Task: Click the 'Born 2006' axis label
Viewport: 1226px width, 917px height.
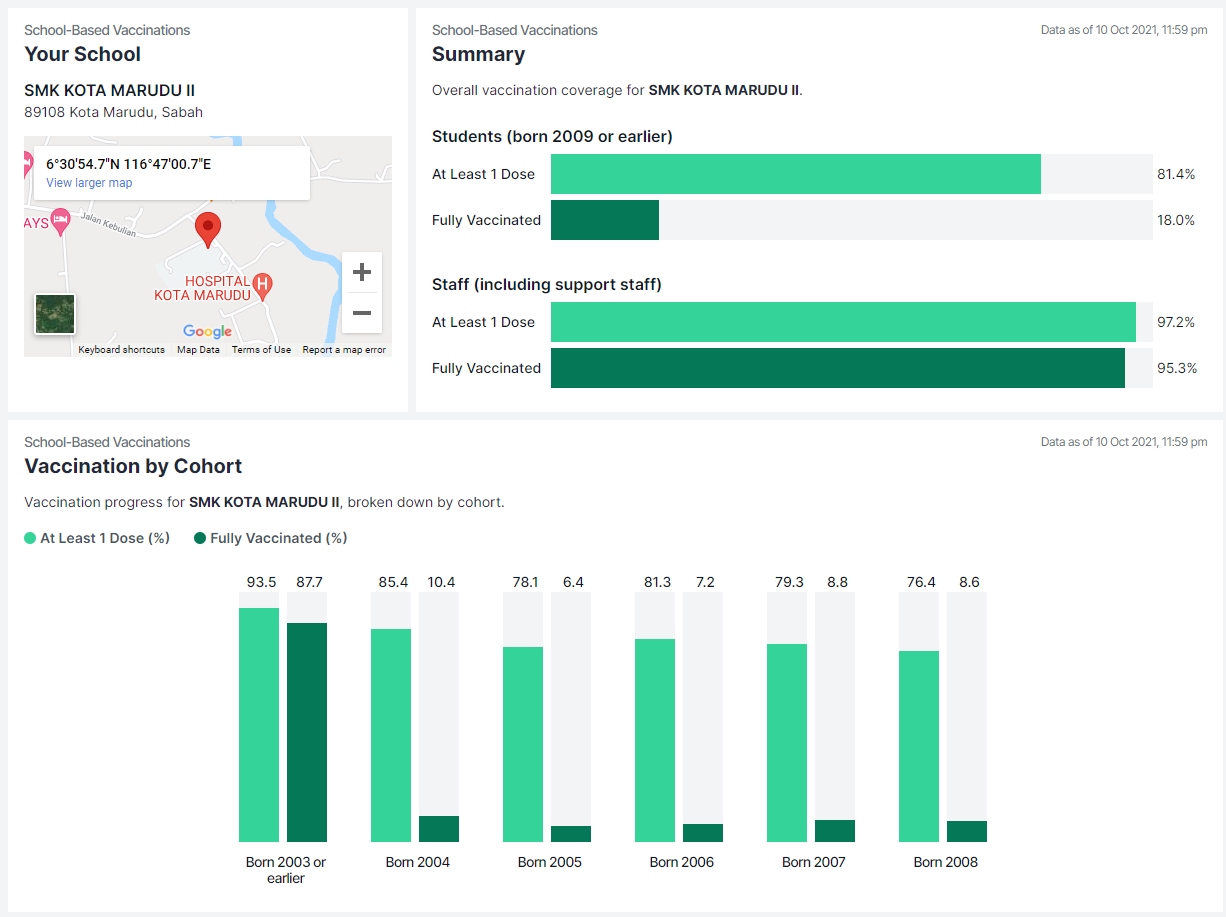Action: (x=682, y=862)
